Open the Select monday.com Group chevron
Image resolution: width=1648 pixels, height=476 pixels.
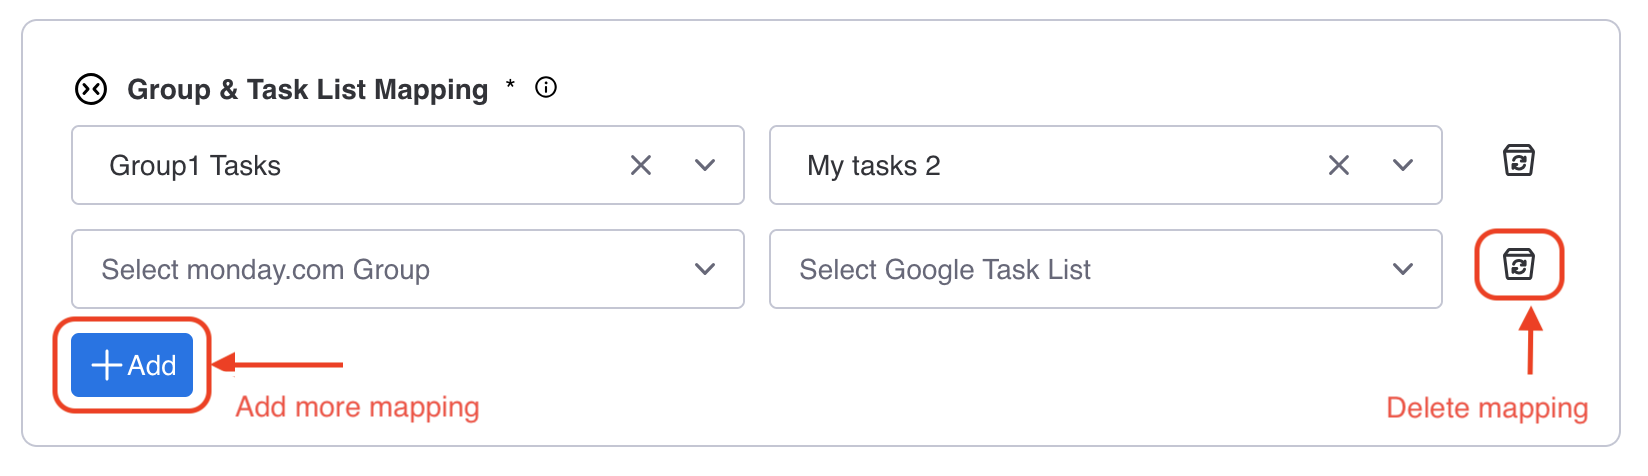(x=705, y=269)
